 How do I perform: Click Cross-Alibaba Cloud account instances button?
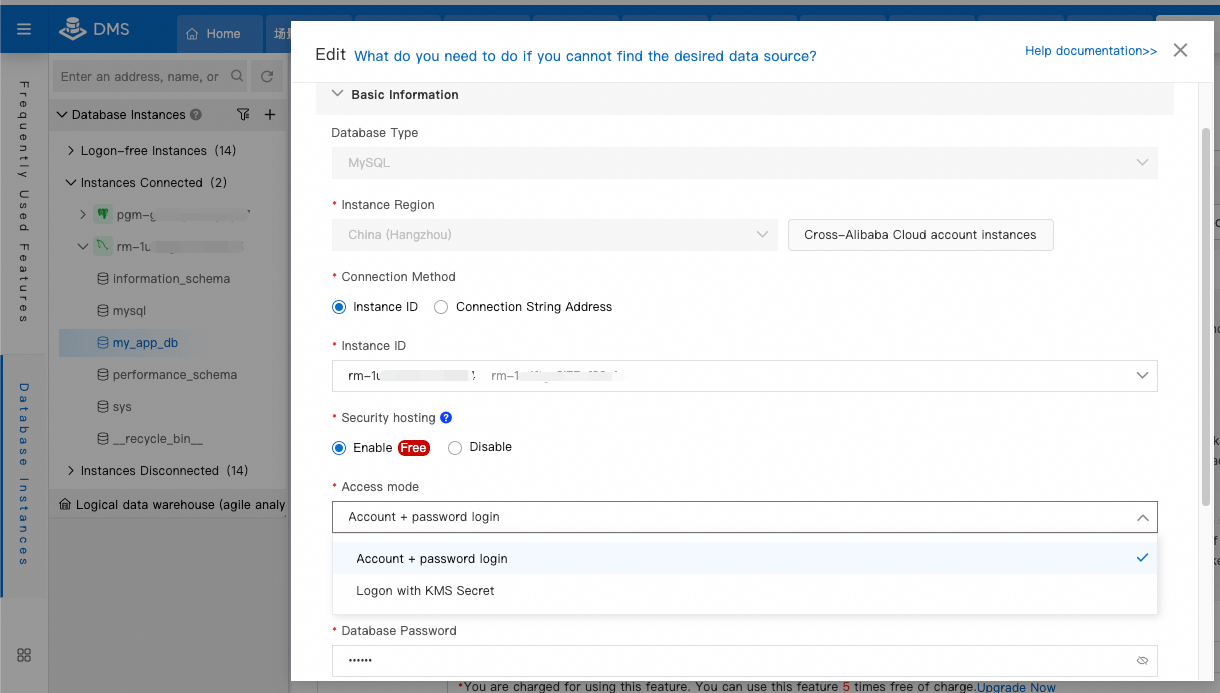[920, 235]
